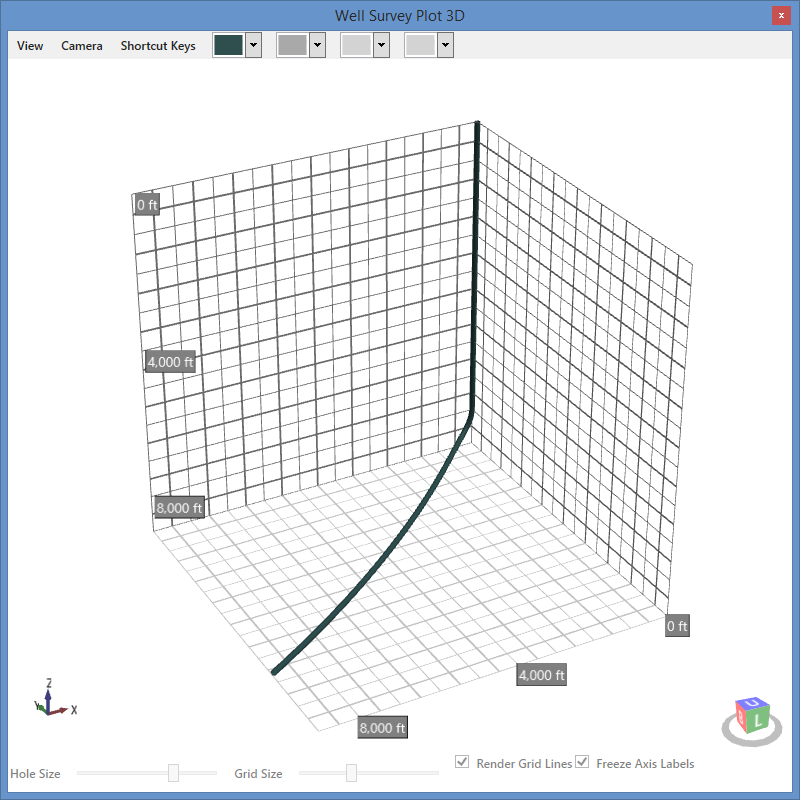This screenshot has width=800, height=800.
Task: Open dropdown arrow beside dark teal swatch
Action: click(254, 45)
